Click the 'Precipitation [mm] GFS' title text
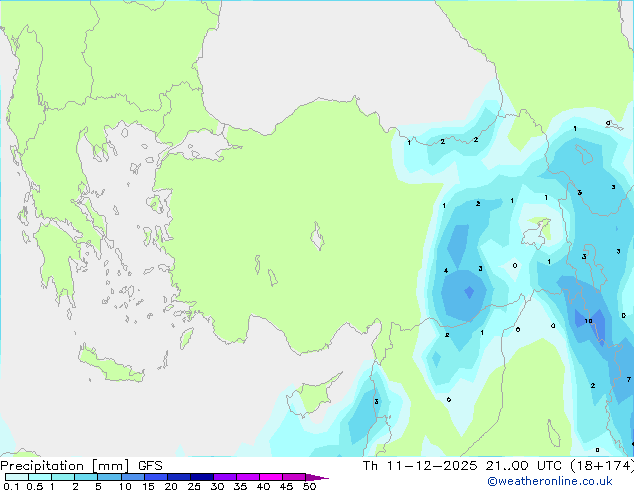 click(81, 466)
